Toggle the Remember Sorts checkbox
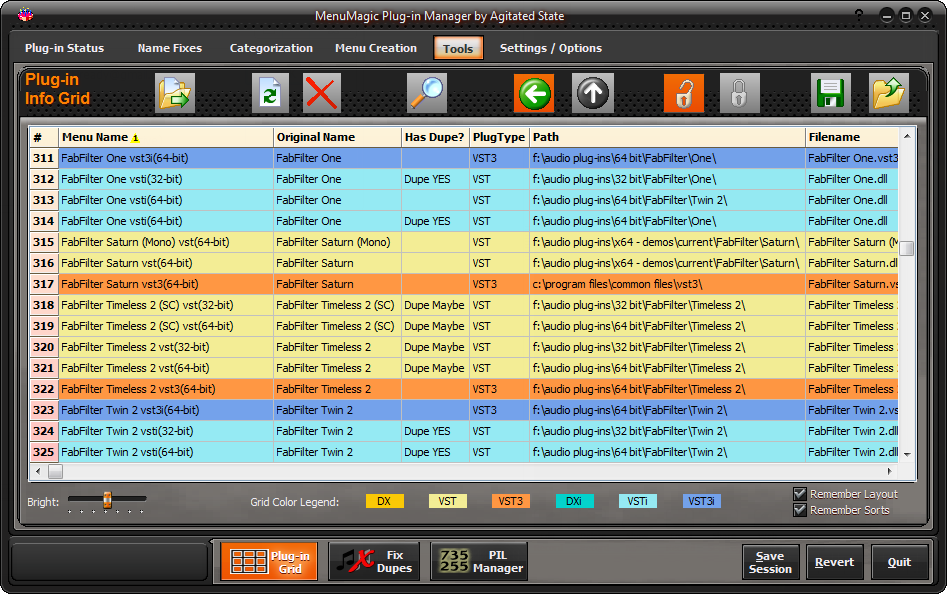Image resolution: width=947 pixels, height=594 pixels. (x=800, y=510)
